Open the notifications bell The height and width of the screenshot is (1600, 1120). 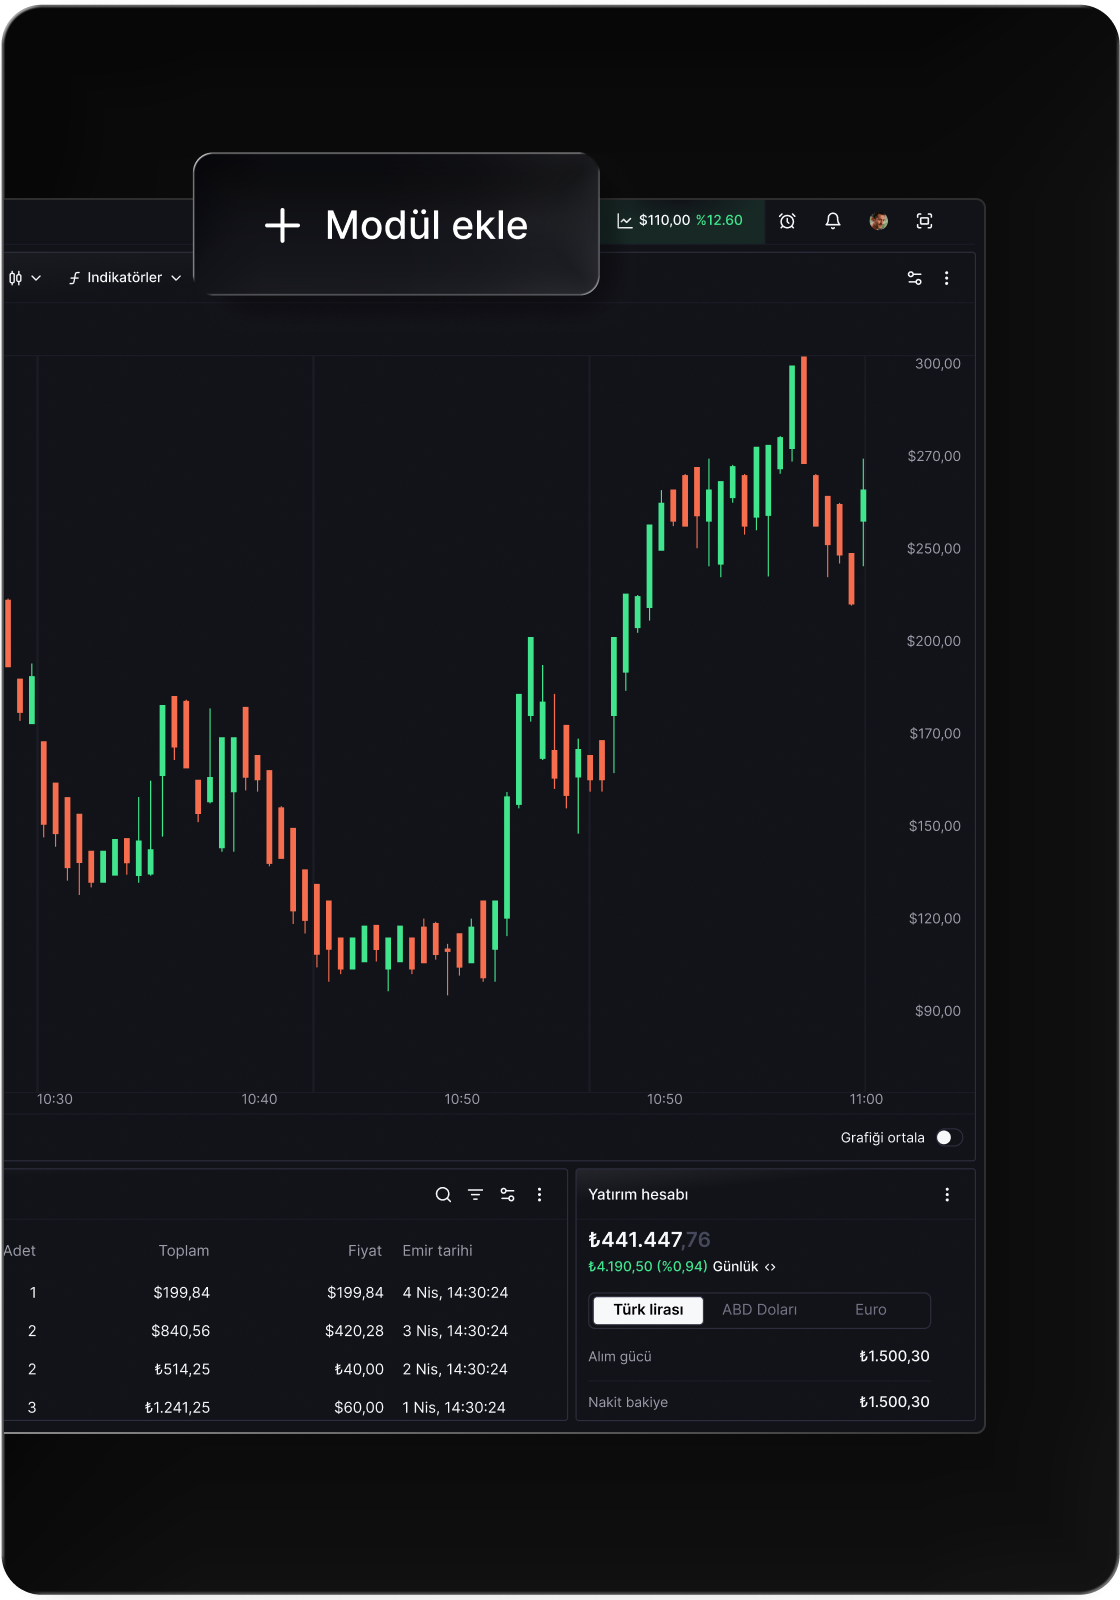click(x=832, y=221)
